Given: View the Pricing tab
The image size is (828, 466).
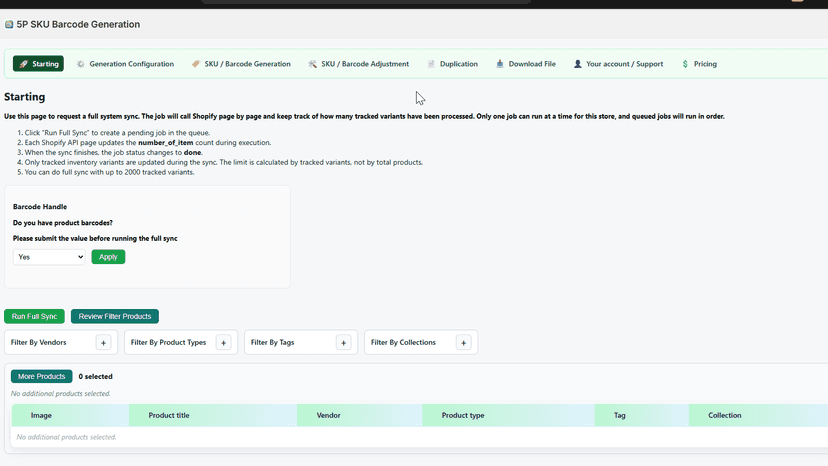Looking at the screenshot, I should pyautogui.click(x=700, y=64).
